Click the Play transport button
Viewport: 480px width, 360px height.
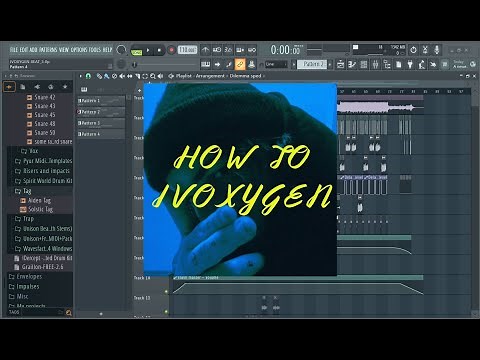(x=148, y=50)
